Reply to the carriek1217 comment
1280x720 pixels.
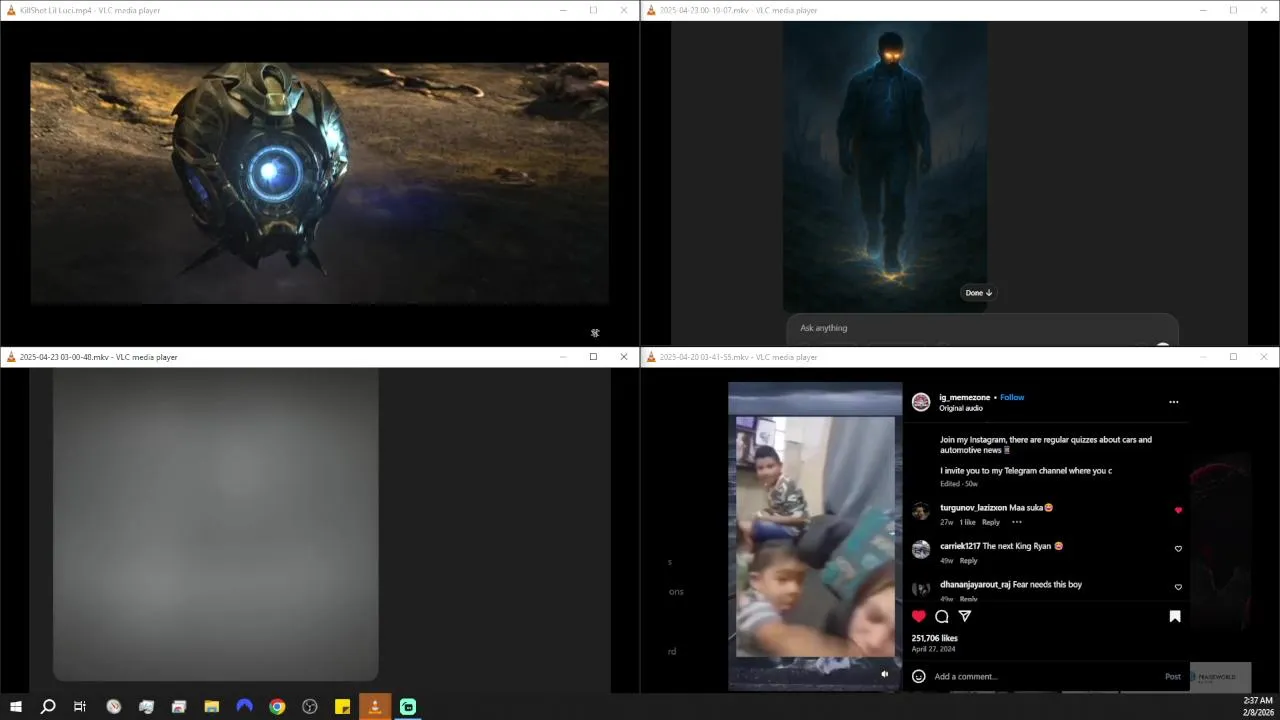(968, 560)
